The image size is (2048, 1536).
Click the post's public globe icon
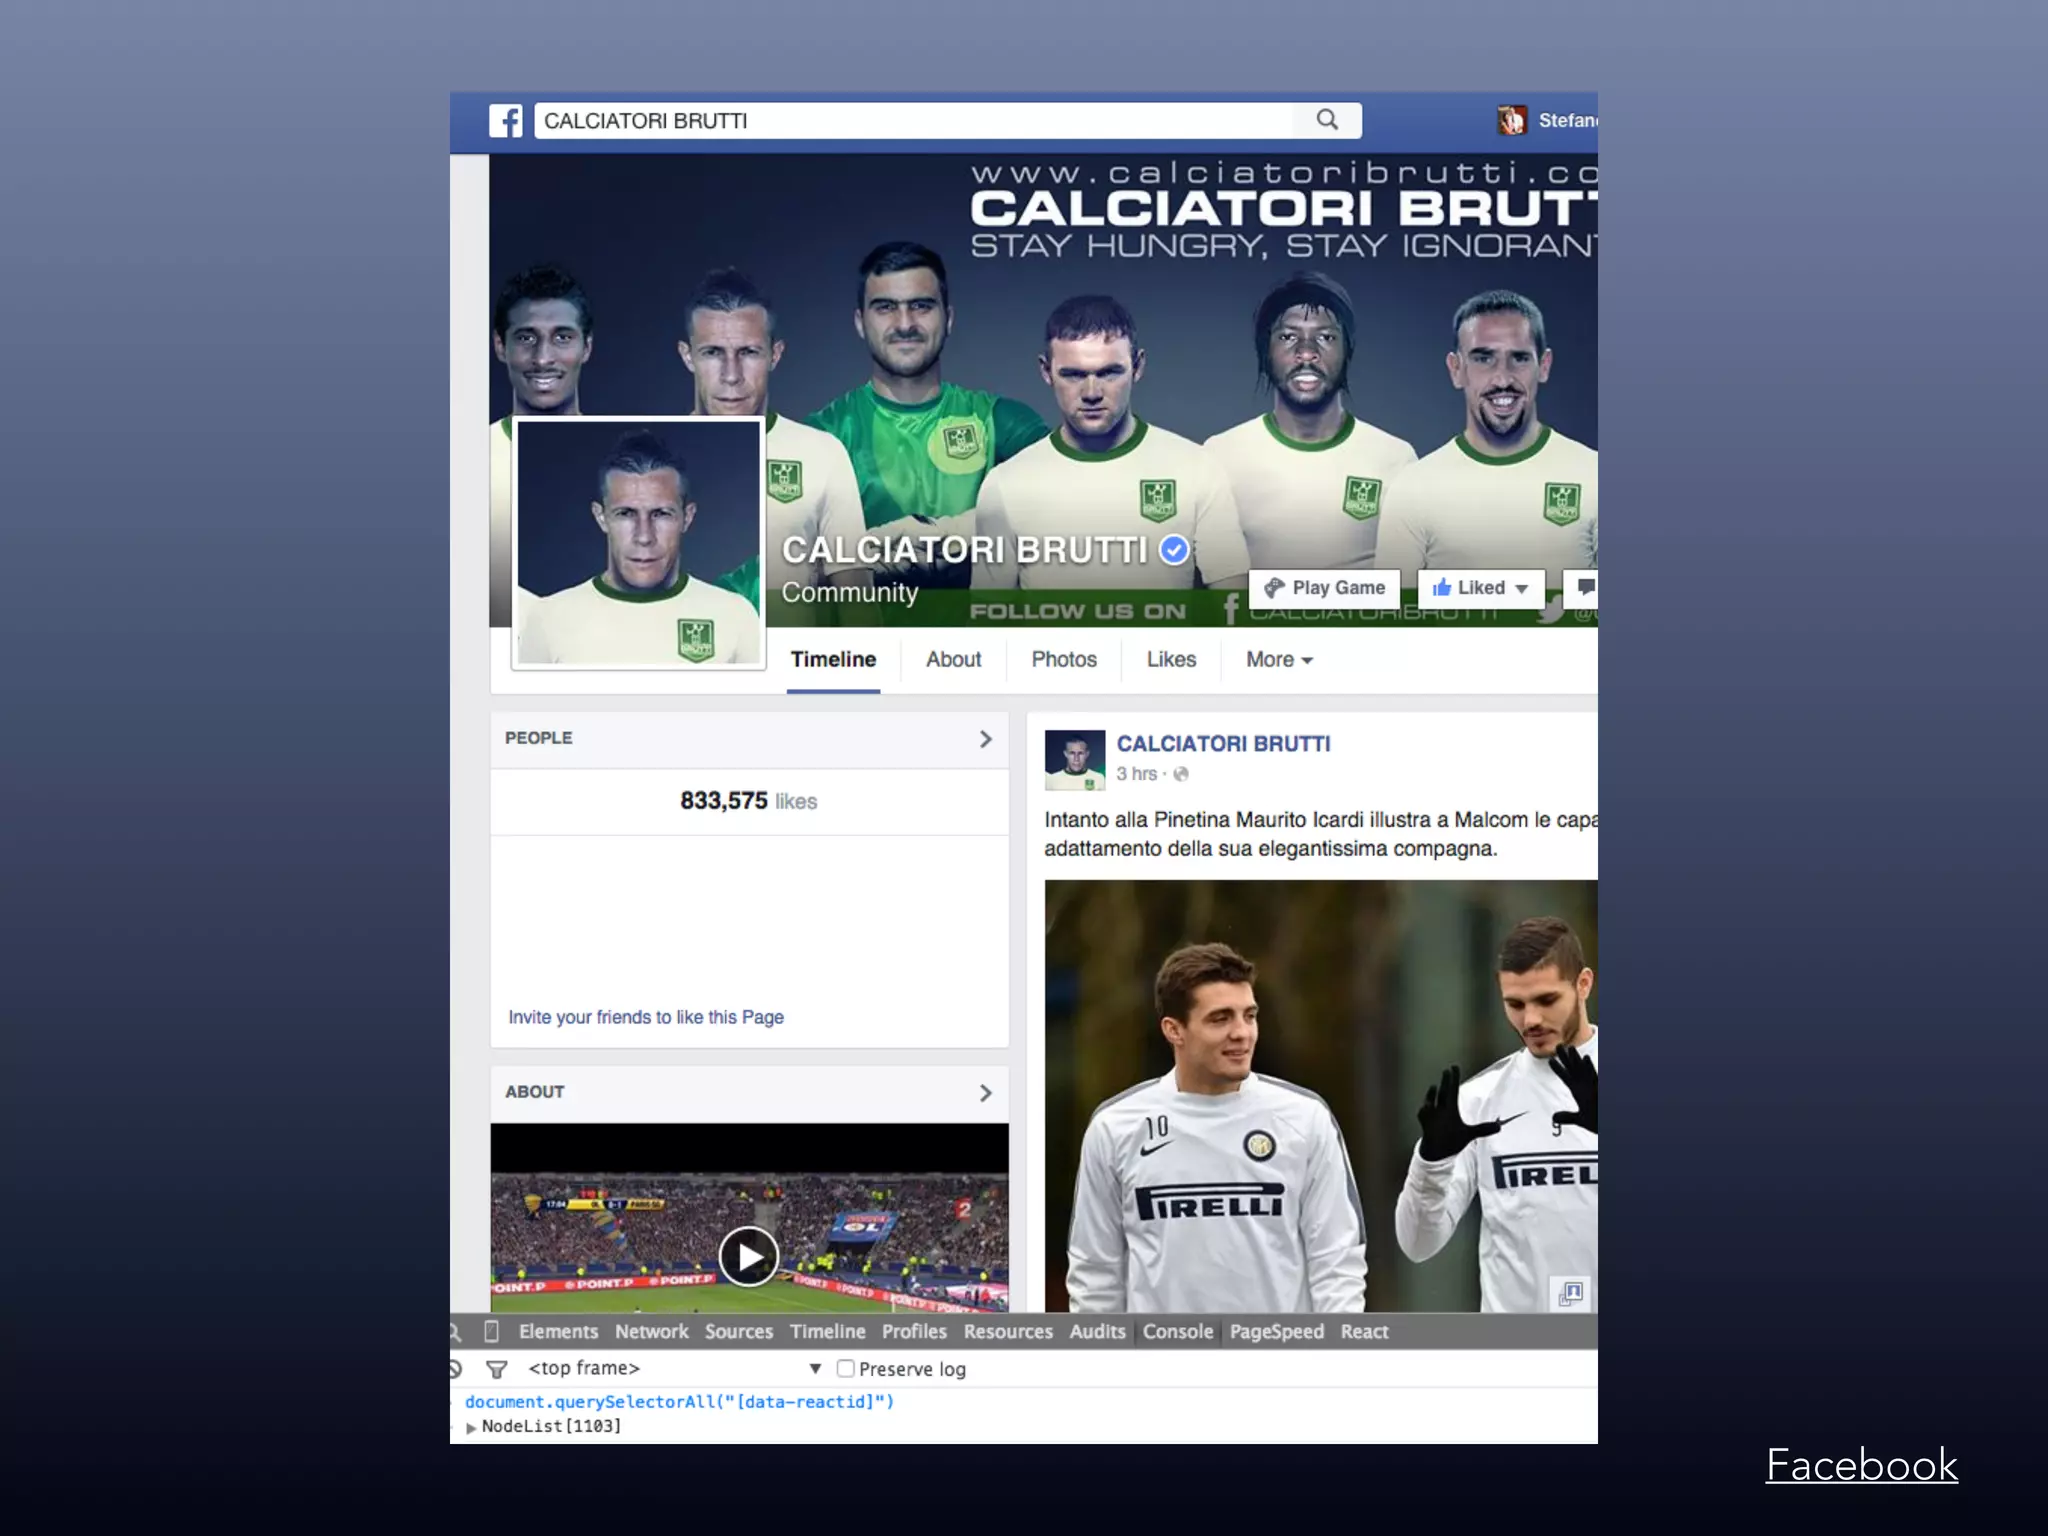(1181, 774)
